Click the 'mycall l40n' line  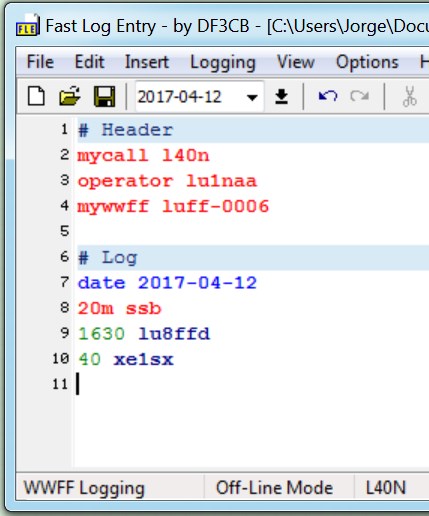click(143, 156)
